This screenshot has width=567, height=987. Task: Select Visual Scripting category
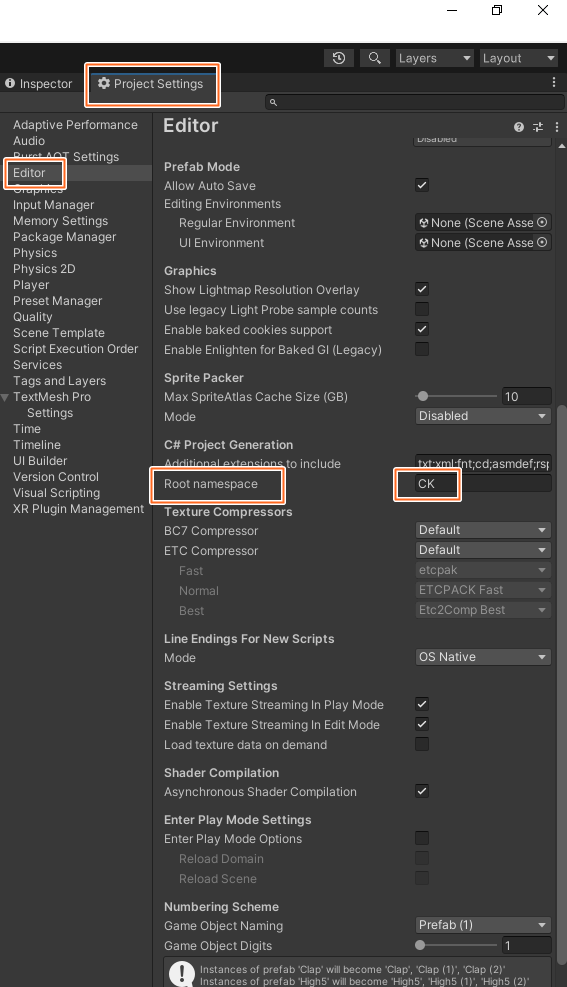pos(57,493)
